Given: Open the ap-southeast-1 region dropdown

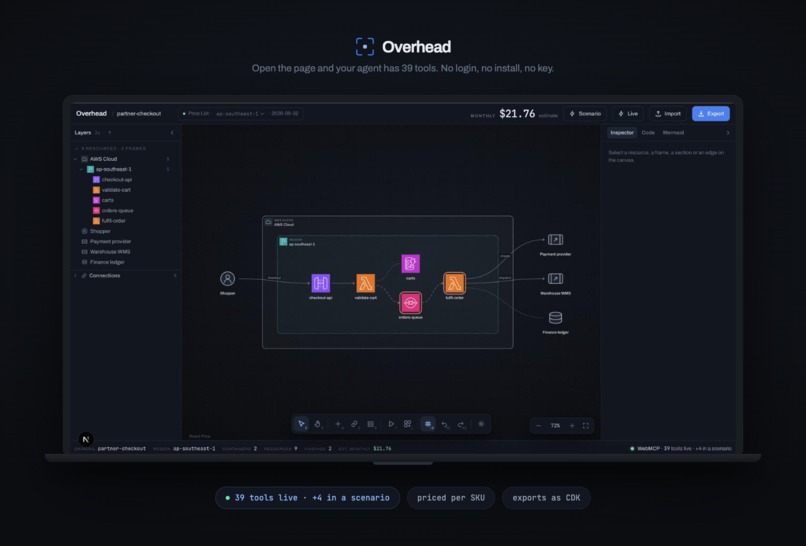Looking at the screenshot, I should (240, 114).
